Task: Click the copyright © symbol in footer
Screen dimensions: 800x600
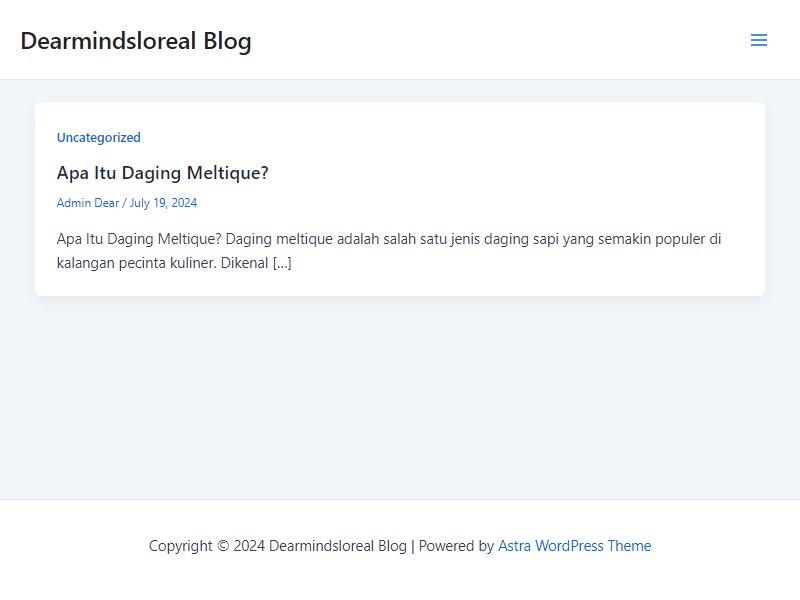Action: click(223, 545)
